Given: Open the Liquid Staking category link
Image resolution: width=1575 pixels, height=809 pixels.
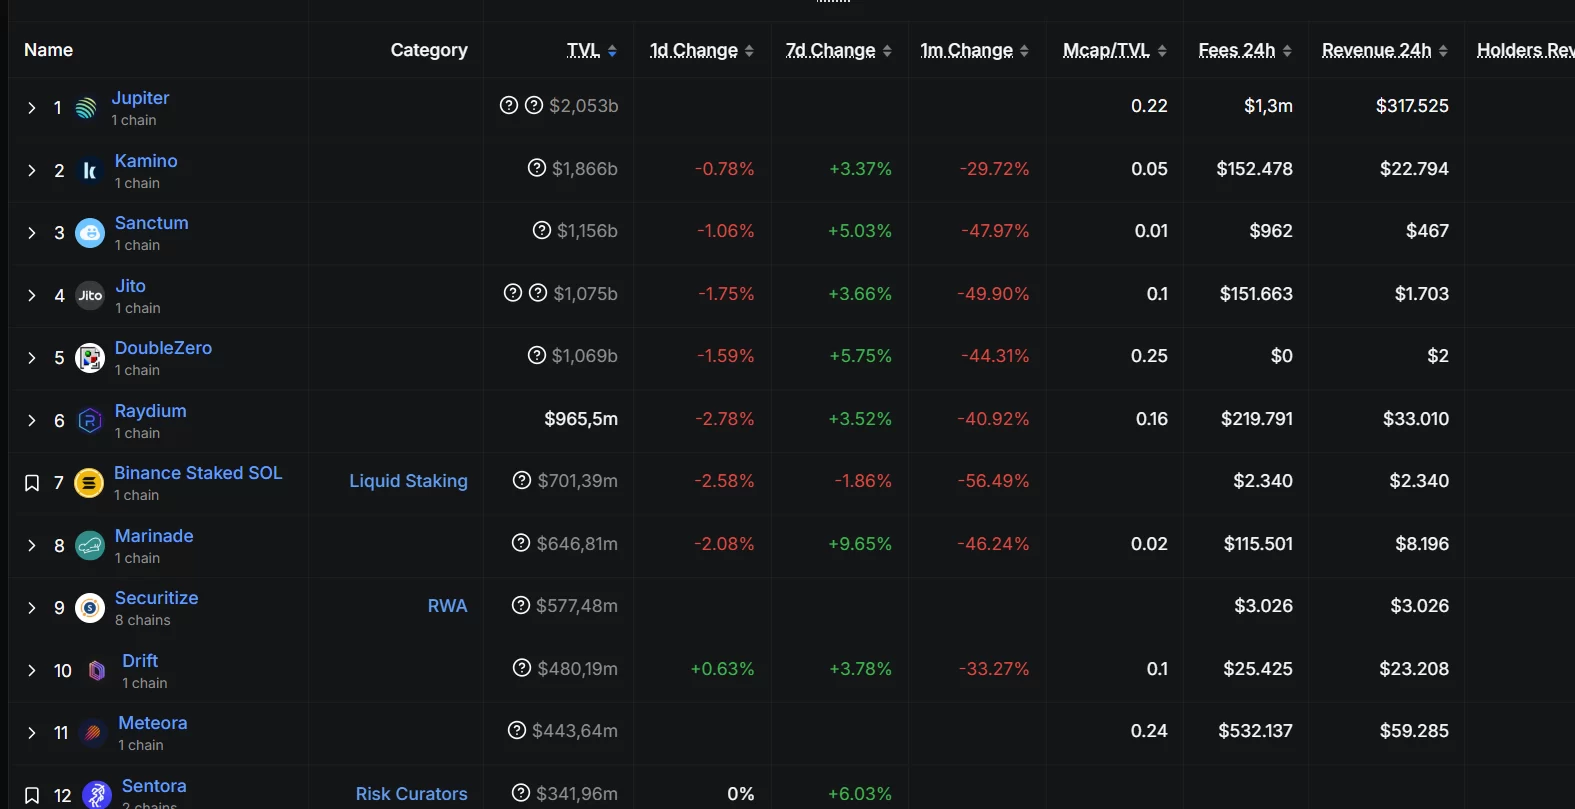Looking at the screenshot, I should coord(408,481).
